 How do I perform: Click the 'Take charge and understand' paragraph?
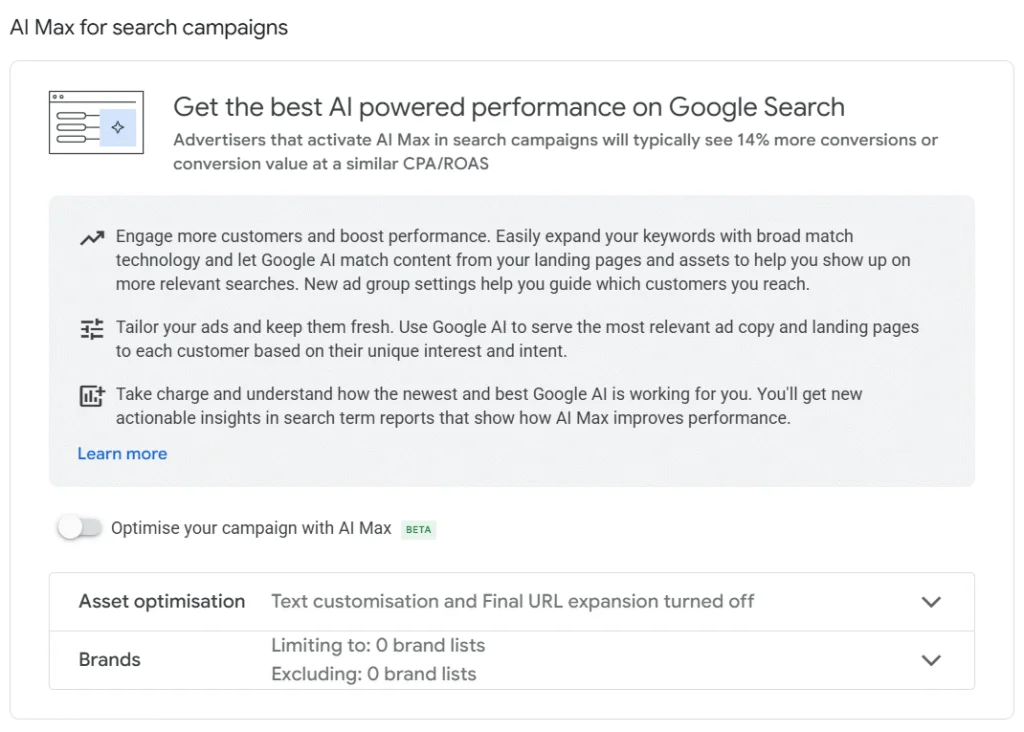click(x=488, y=406)
